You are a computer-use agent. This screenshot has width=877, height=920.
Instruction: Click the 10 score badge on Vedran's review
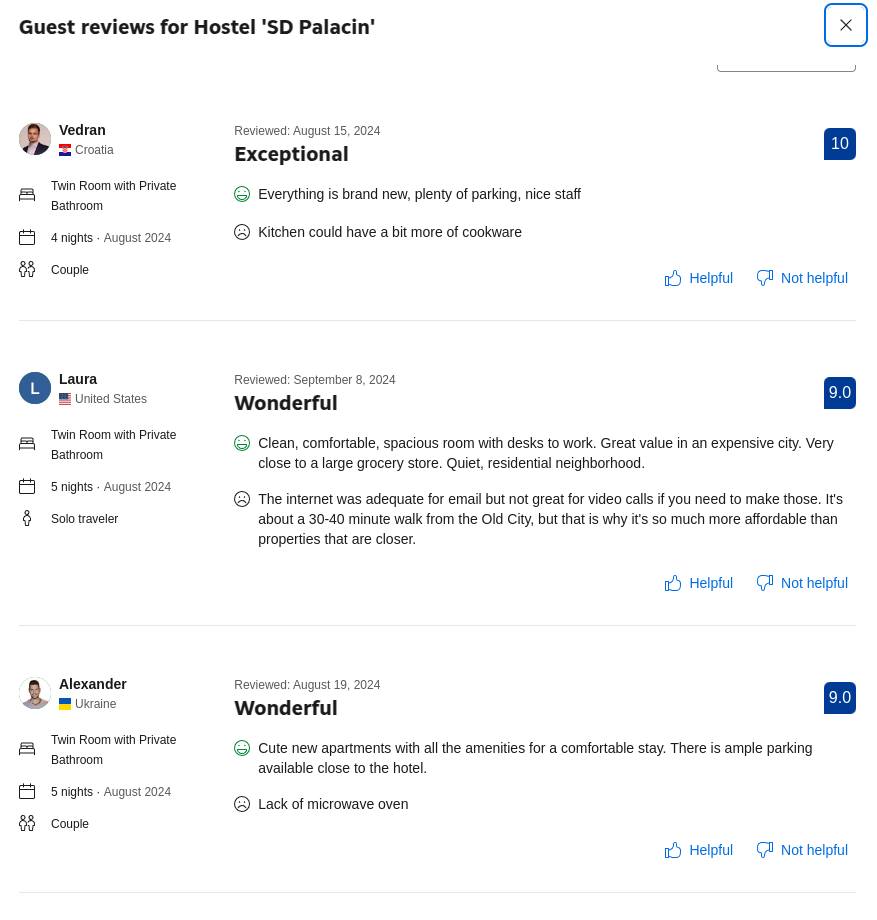tap(840, 144)
